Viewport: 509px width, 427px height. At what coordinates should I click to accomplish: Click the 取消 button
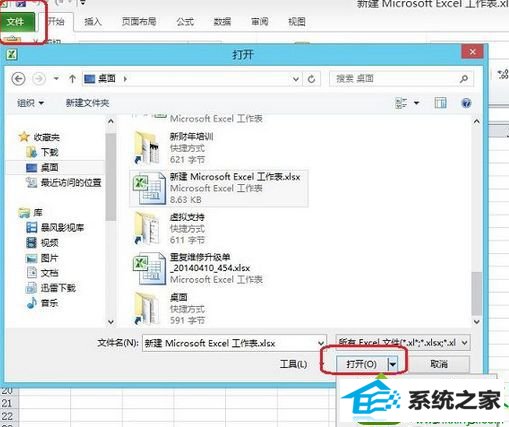[439, 364]
